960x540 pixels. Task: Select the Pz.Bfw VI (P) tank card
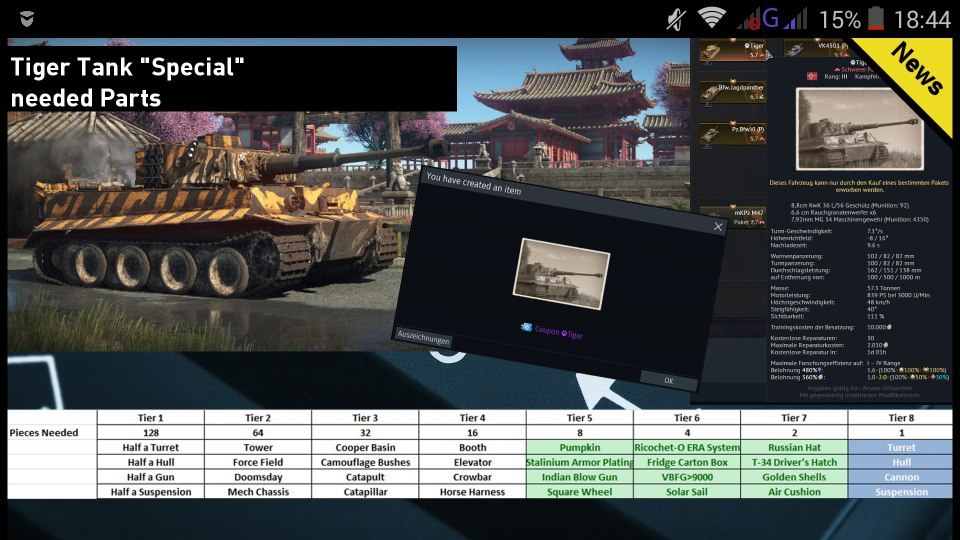point(733,133)
